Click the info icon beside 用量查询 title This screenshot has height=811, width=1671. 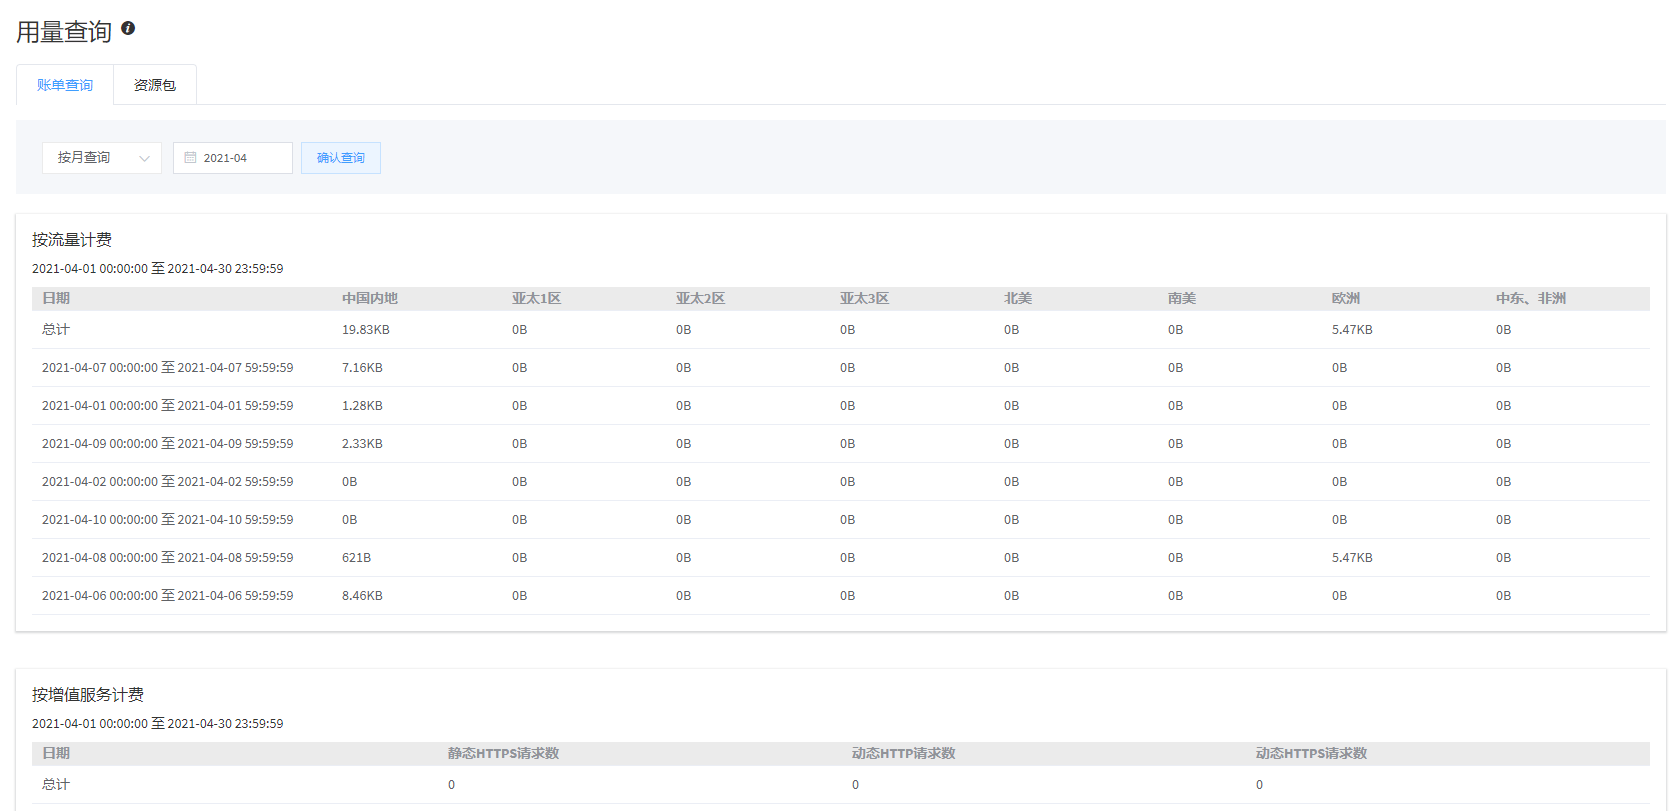[x=128, y=28]
